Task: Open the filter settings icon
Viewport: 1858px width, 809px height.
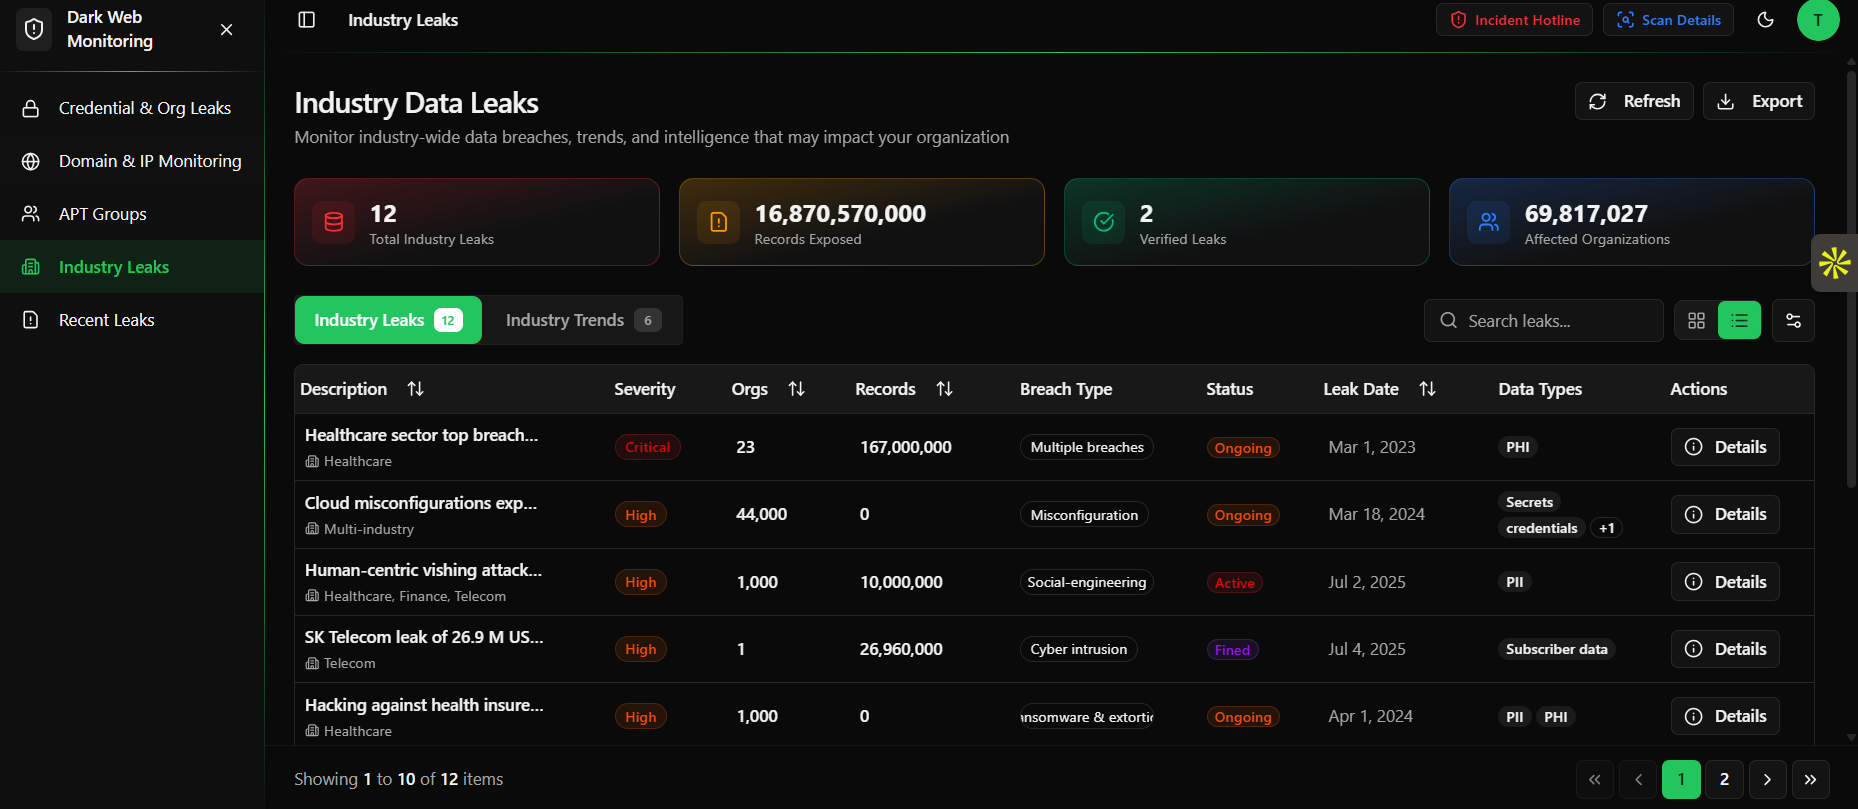Action: point(1793,321)
